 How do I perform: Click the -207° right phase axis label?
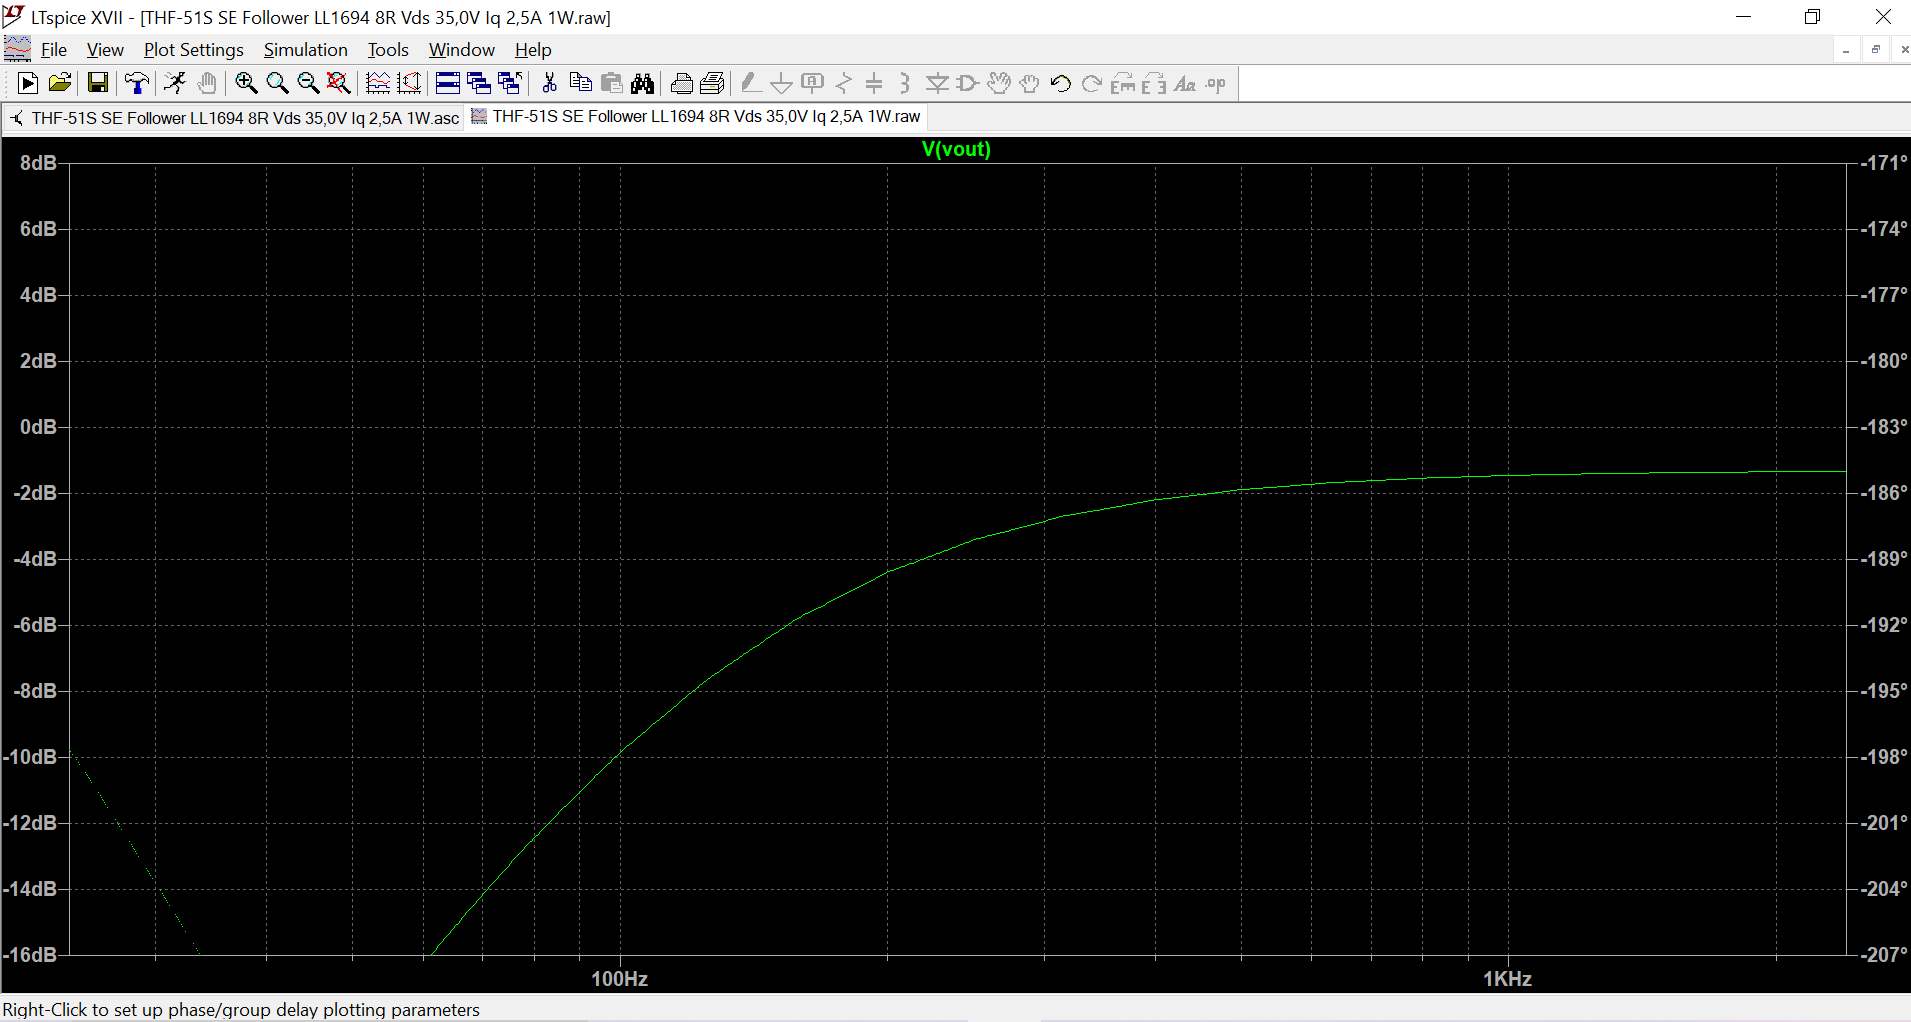(x=1884, y=955)
